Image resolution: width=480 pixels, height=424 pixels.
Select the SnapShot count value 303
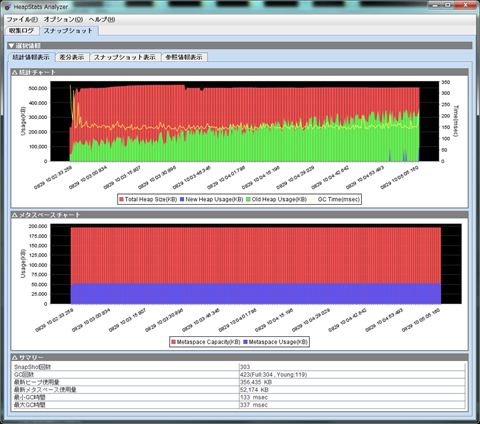(245, 367)
